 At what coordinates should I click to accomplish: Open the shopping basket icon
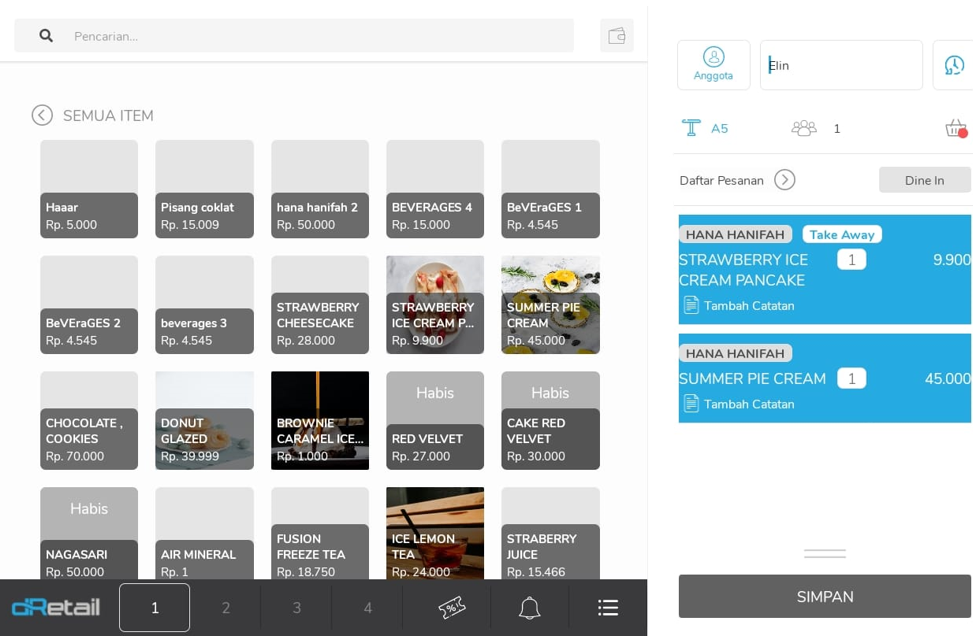pos(955,128)
